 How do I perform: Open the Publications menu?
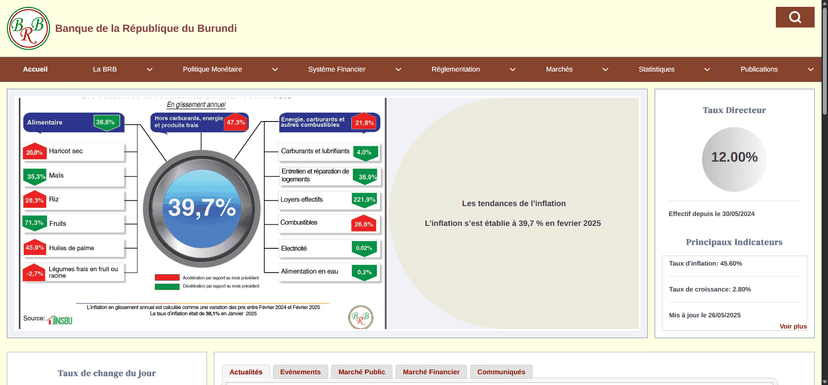[x=759, y=69]
